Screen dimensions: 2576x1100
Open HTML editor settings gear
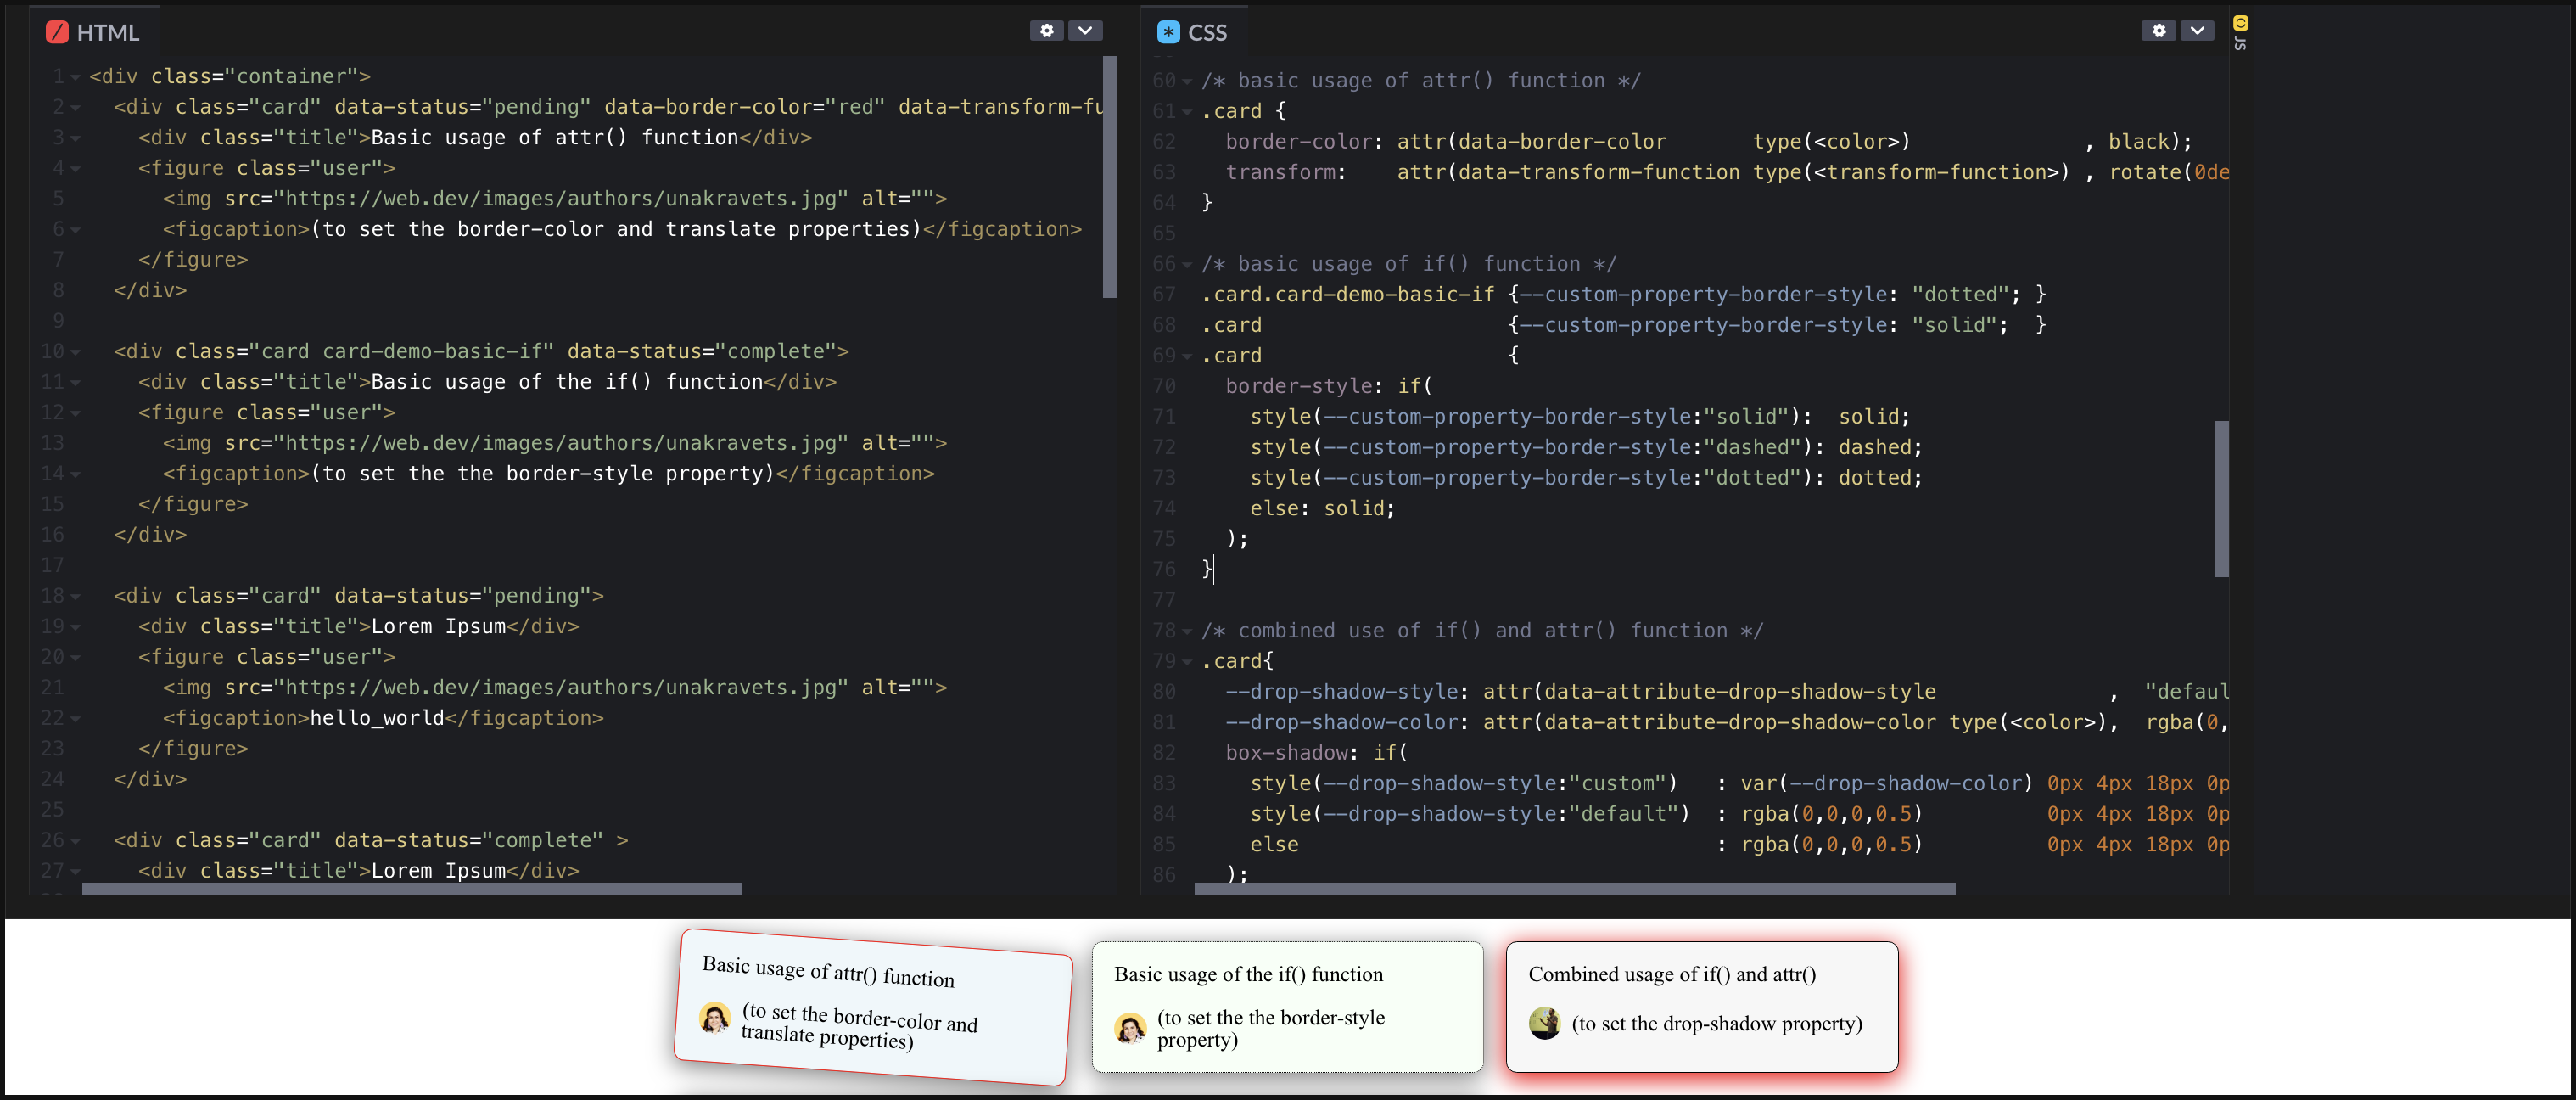1046,31
